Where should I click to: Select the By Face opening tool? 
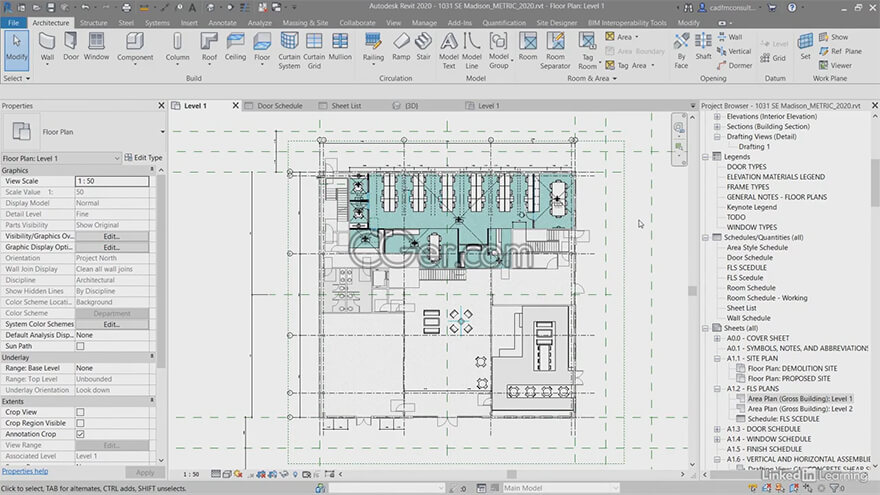tap(681, 51)
